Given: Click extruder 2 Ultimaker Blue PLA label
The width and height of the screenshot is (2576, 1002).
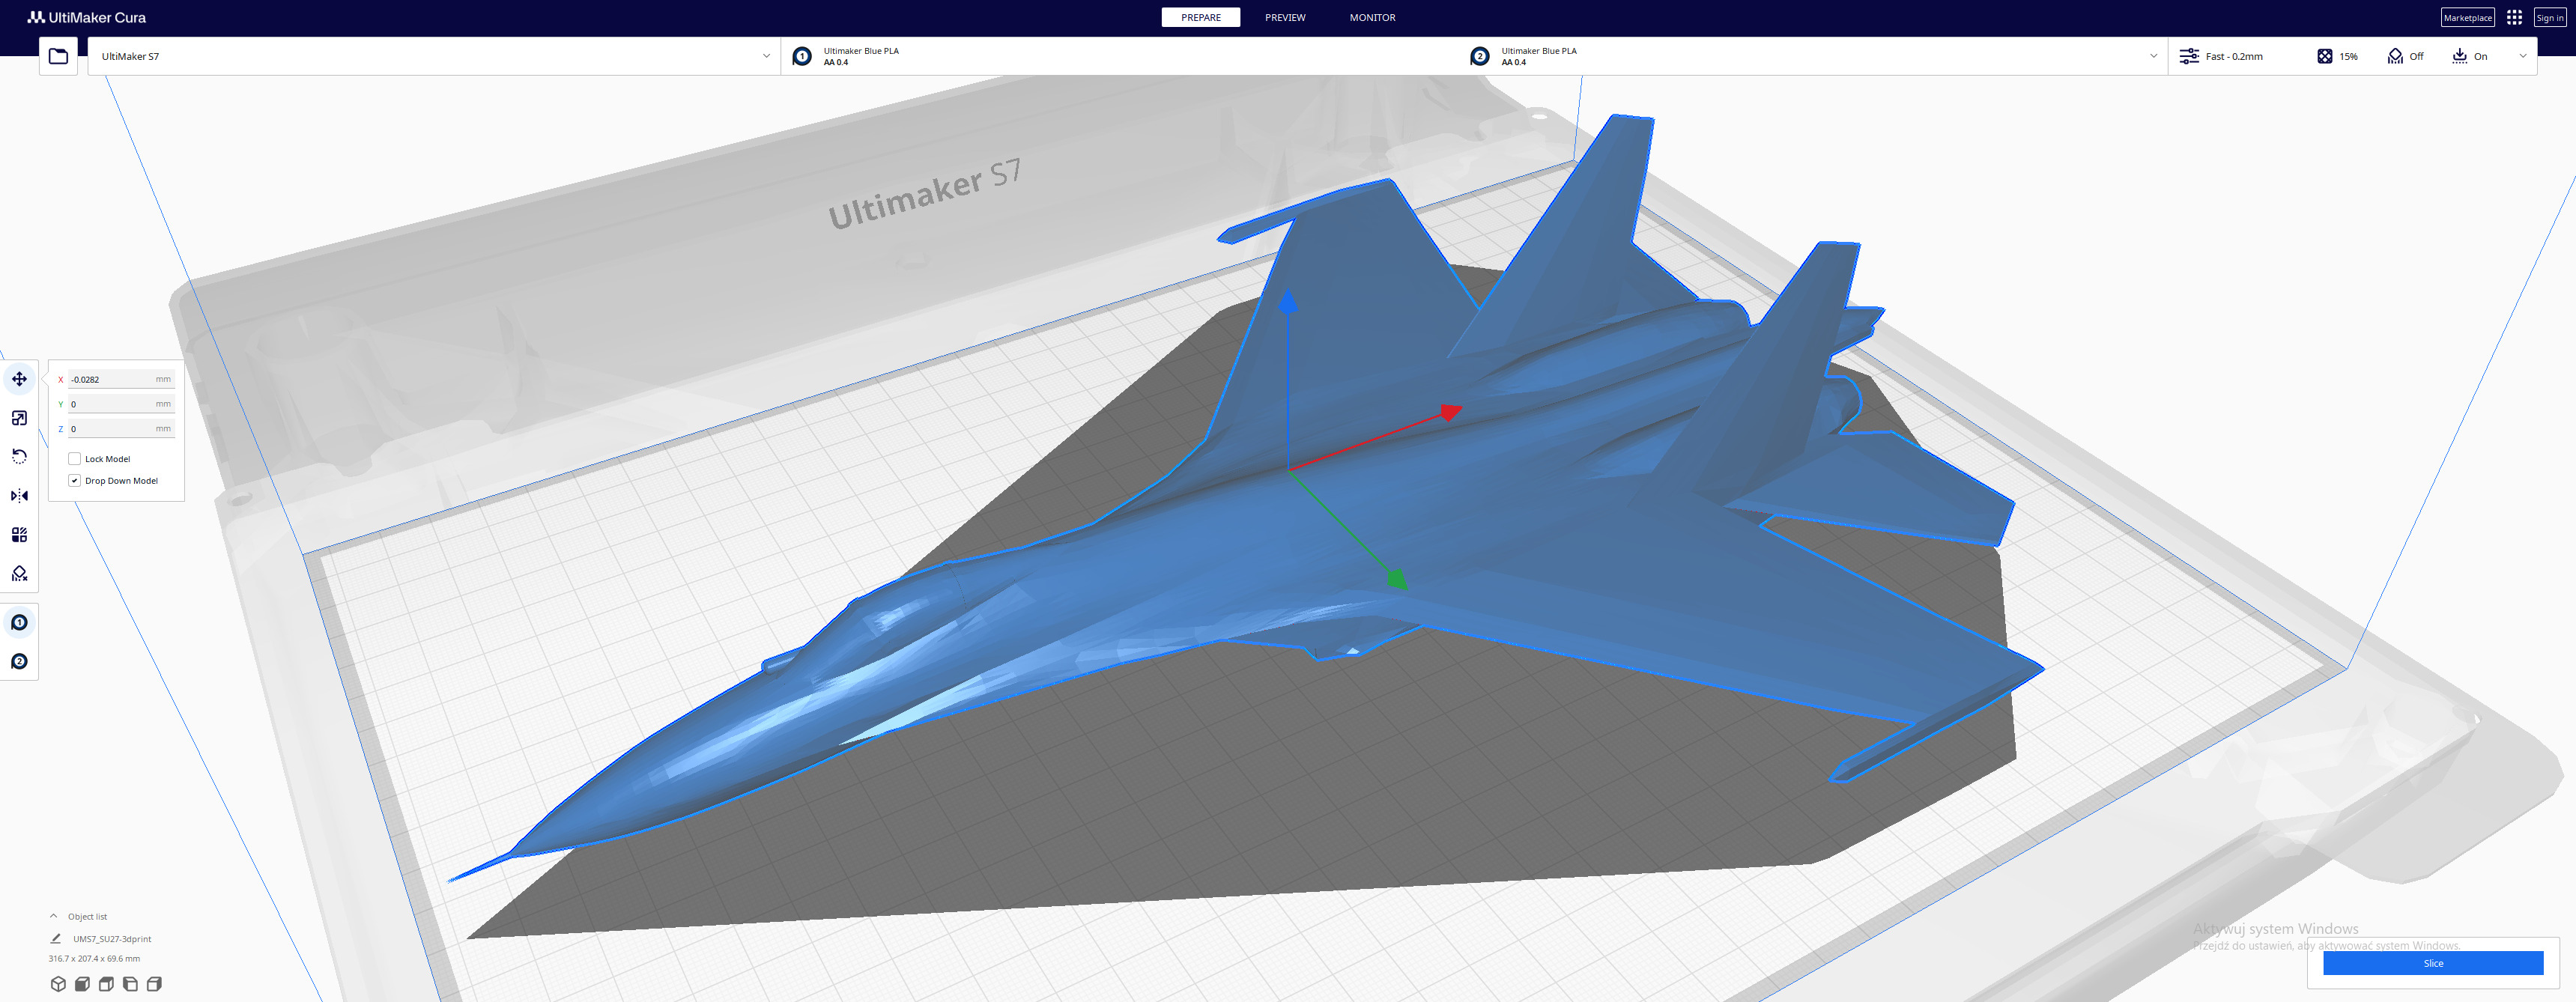Looking at the screenshot, I should point(1539,51).
